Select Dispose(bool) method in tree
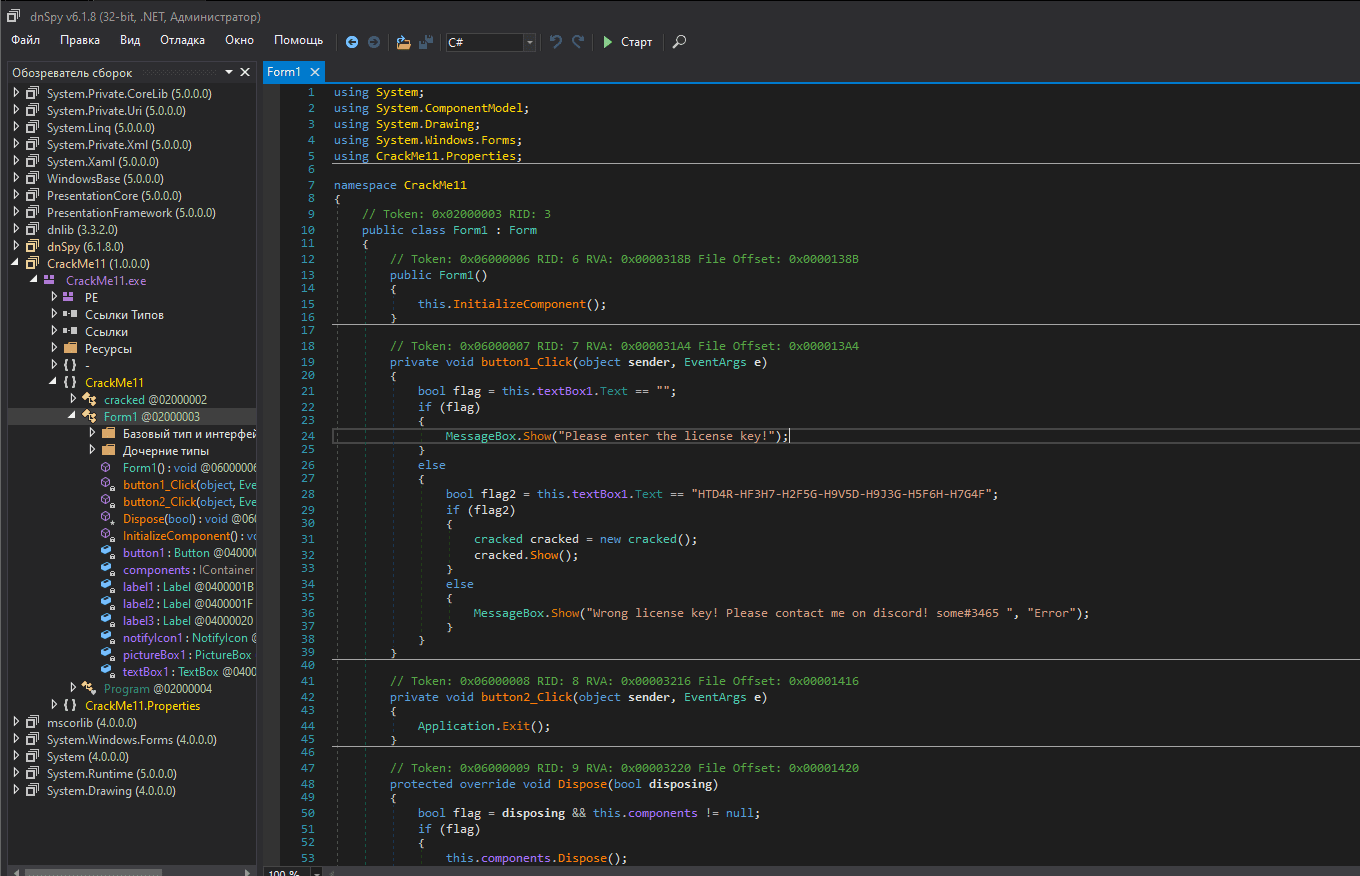Viewport: 1360px width, 876px height. [189, 518]
